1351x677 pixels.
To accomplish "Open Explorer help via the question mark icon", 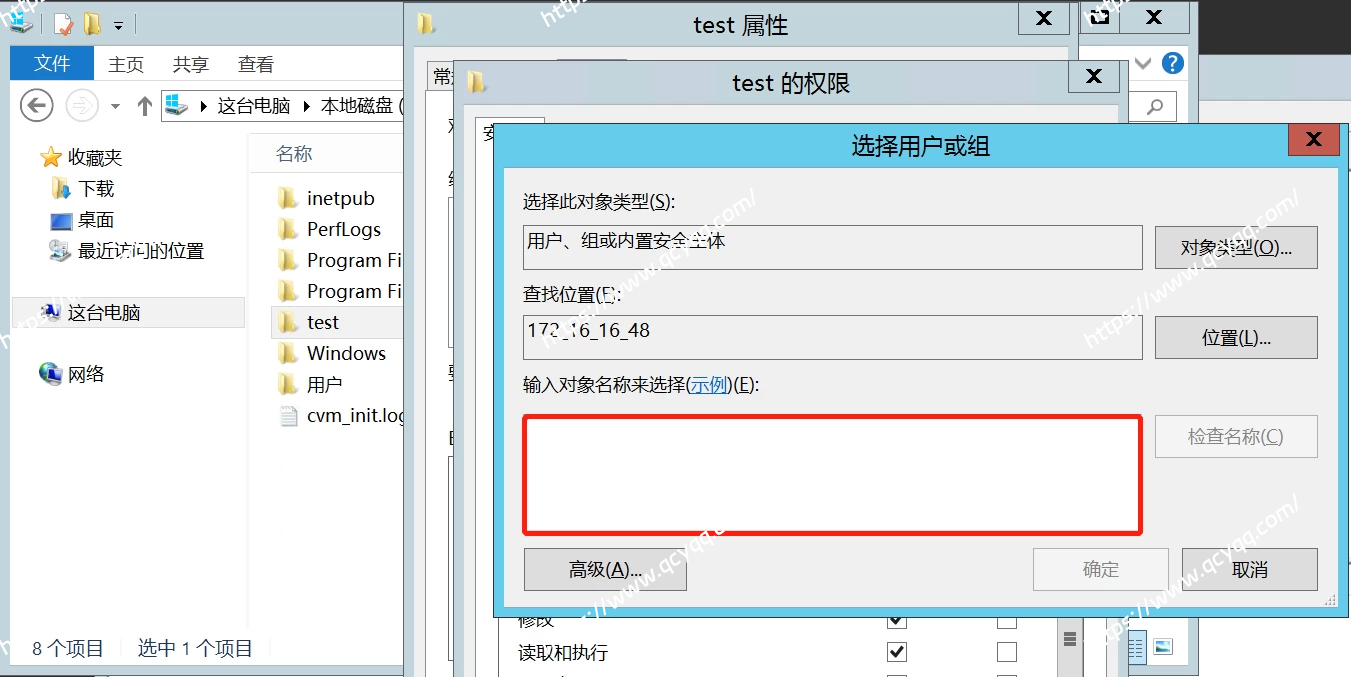I will tap(1173, 64).
